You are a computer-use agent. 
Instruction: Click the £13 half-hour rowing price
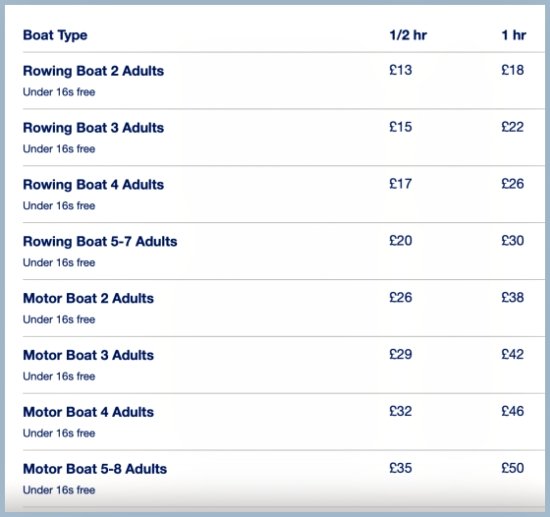pyautogui.click(x=401, y=70)
